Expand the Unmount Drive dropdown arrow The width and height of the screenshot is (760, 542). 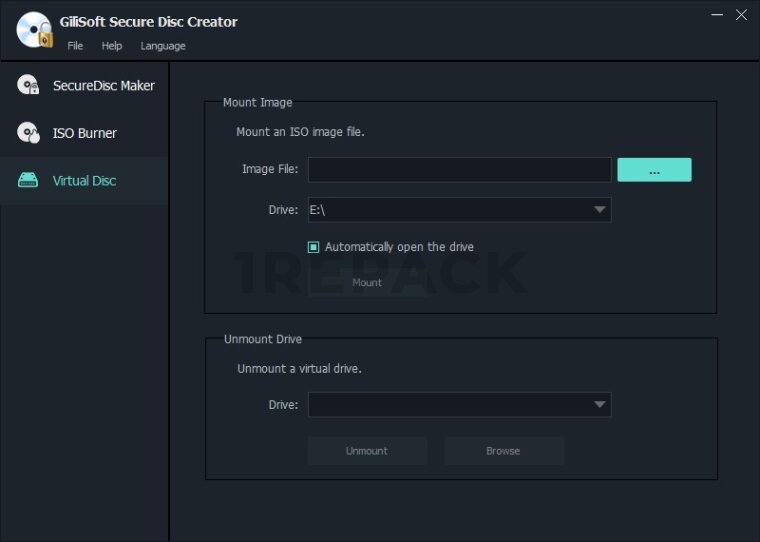[599, 405]
